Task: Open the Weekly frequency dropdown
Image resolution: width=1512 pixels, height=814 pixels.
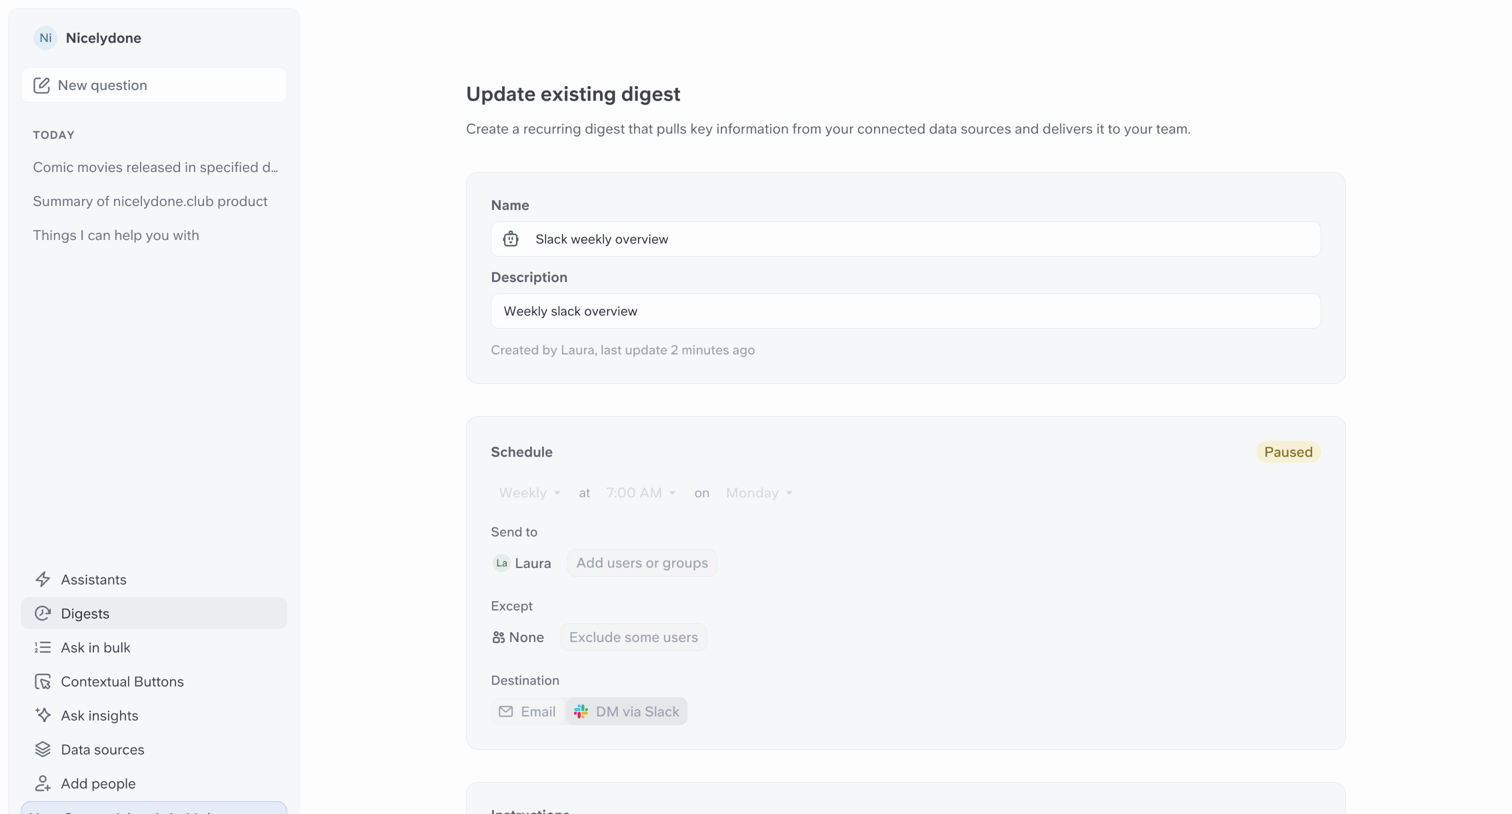Action: [x=529, y=493]
